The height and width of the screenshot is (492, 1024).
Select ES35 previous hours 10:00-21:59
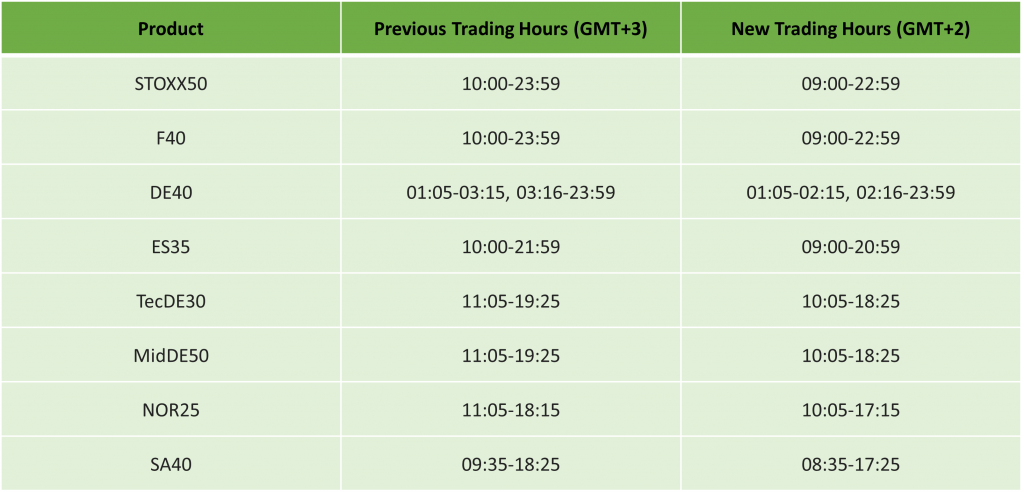[x=510, y=246]
